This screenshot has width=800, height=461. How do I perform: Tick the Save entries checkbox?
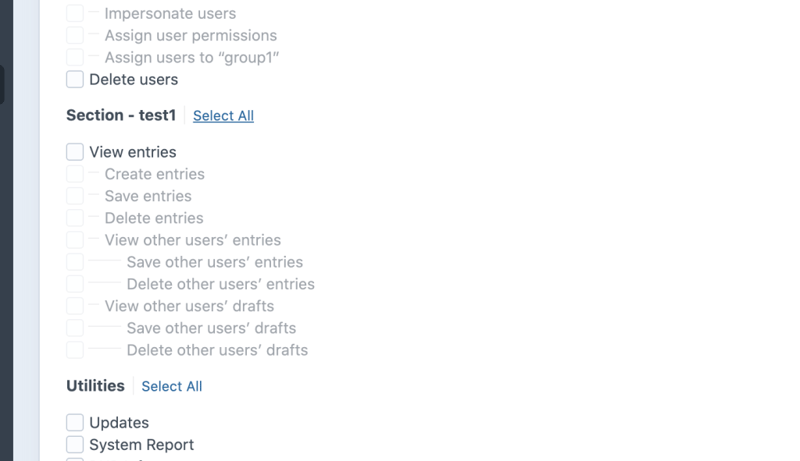click(75, 196)
